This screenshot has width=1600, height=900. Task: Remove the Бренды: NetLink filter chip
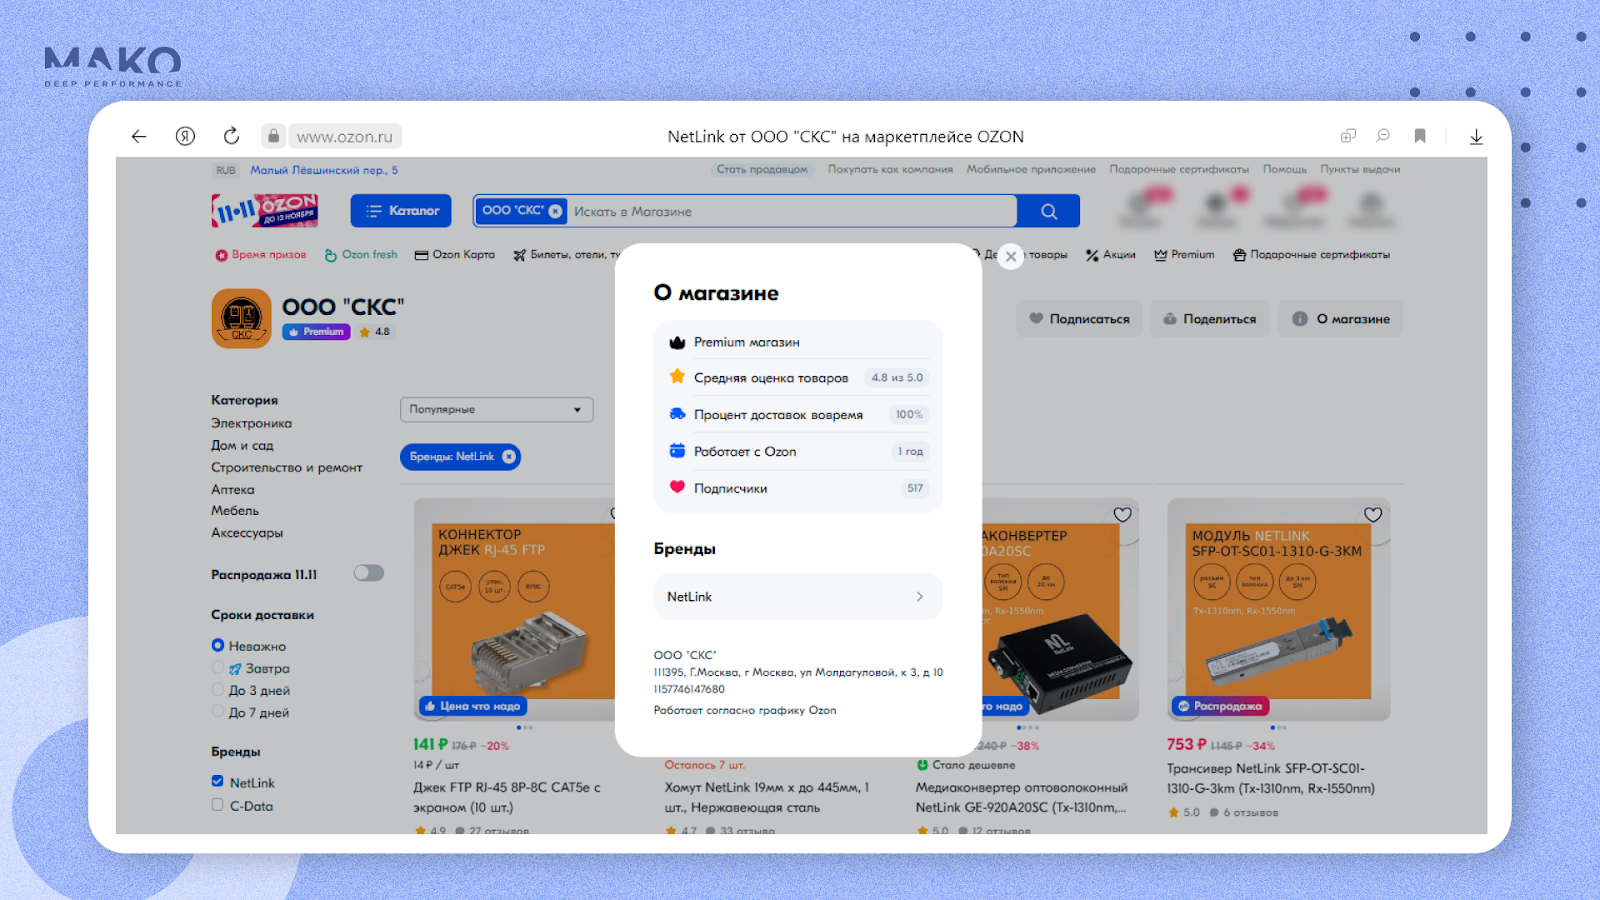[x=509, y=457]
